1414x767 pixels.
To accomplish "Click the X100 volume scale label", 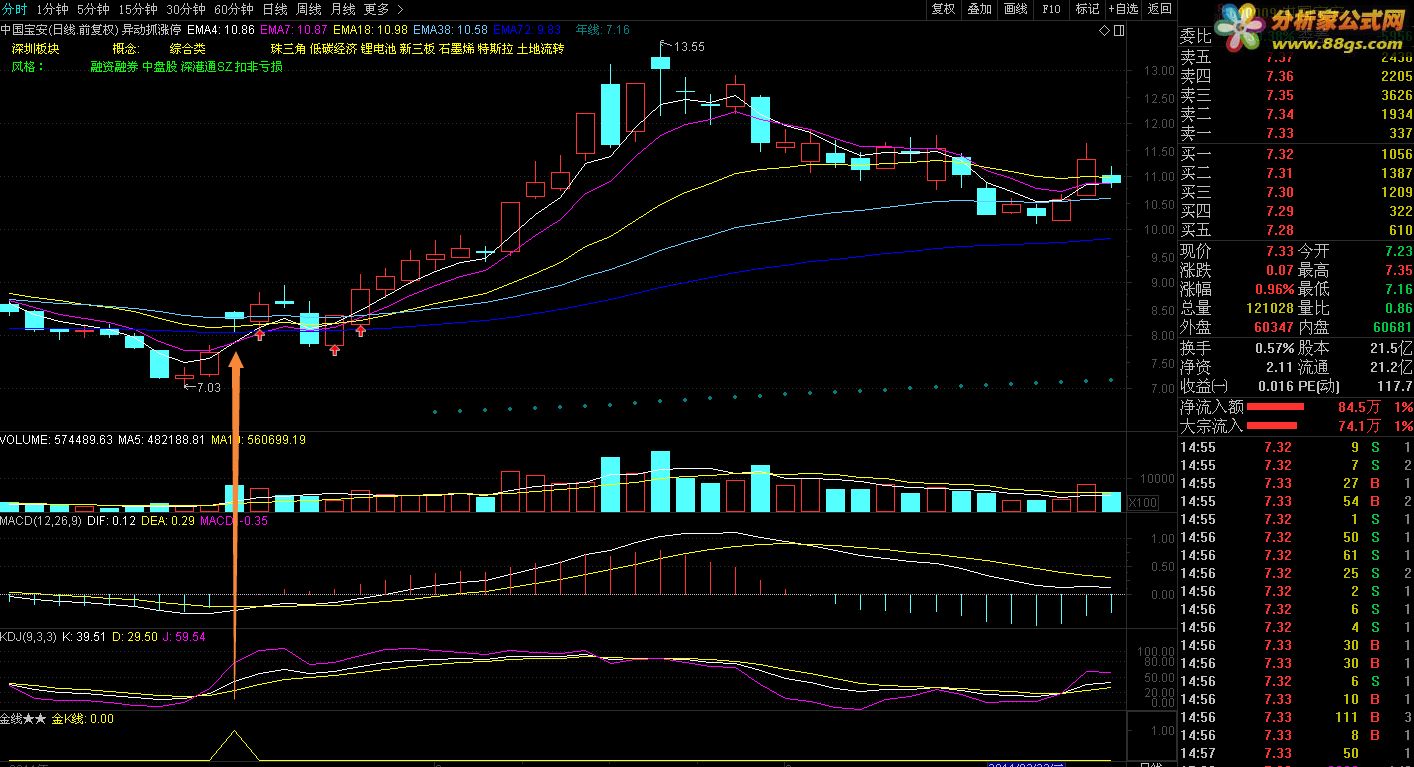I will point(1142,502).
